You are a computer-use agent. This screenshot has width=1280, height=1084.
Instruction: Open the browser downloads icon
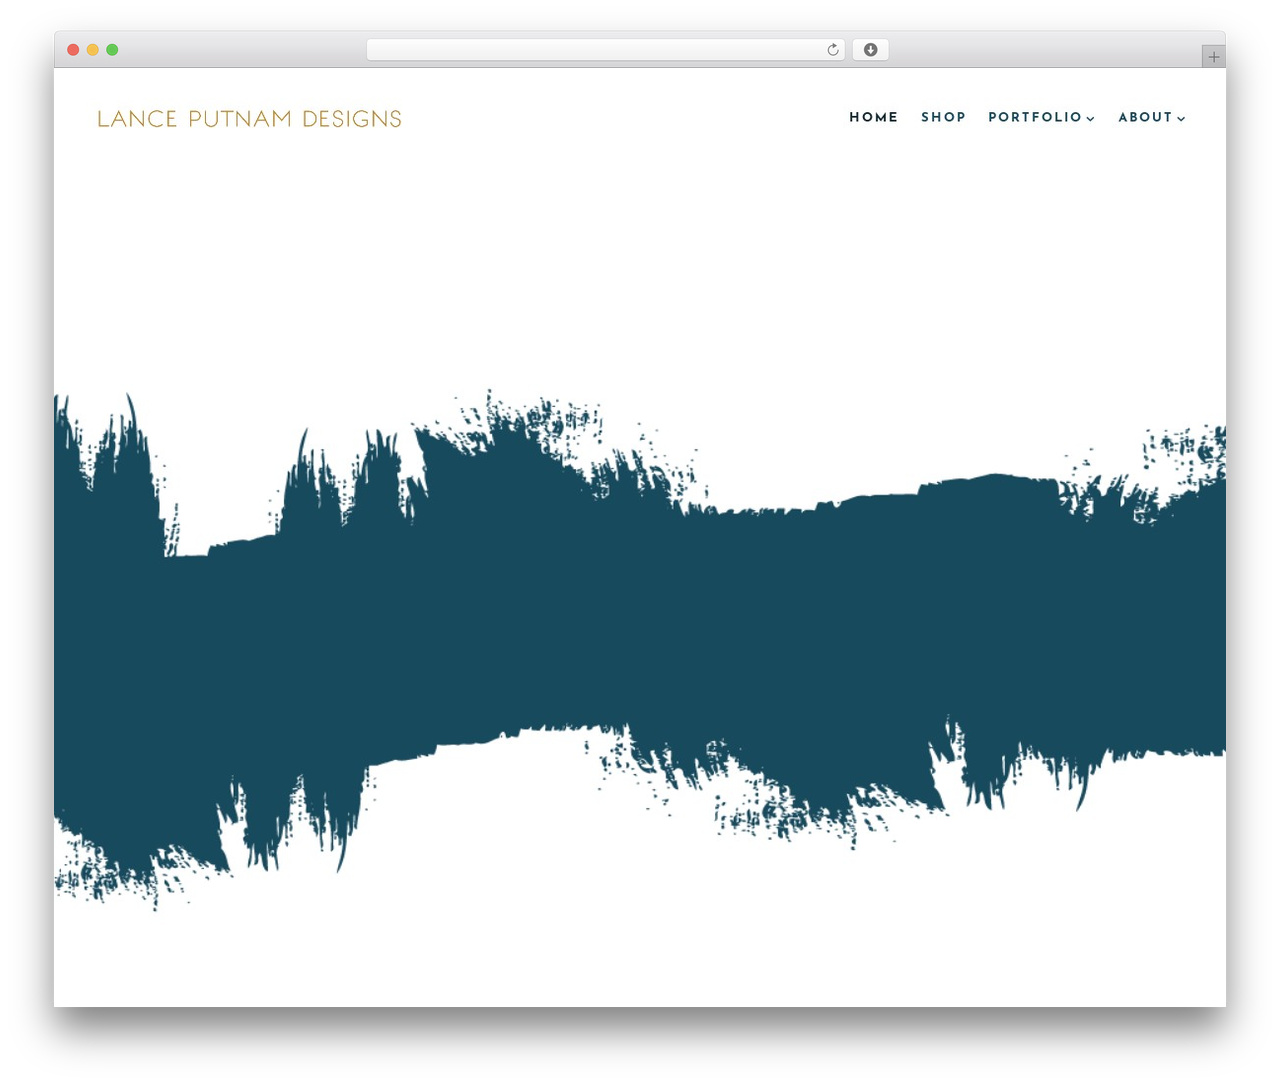click(x=871, y=50)
